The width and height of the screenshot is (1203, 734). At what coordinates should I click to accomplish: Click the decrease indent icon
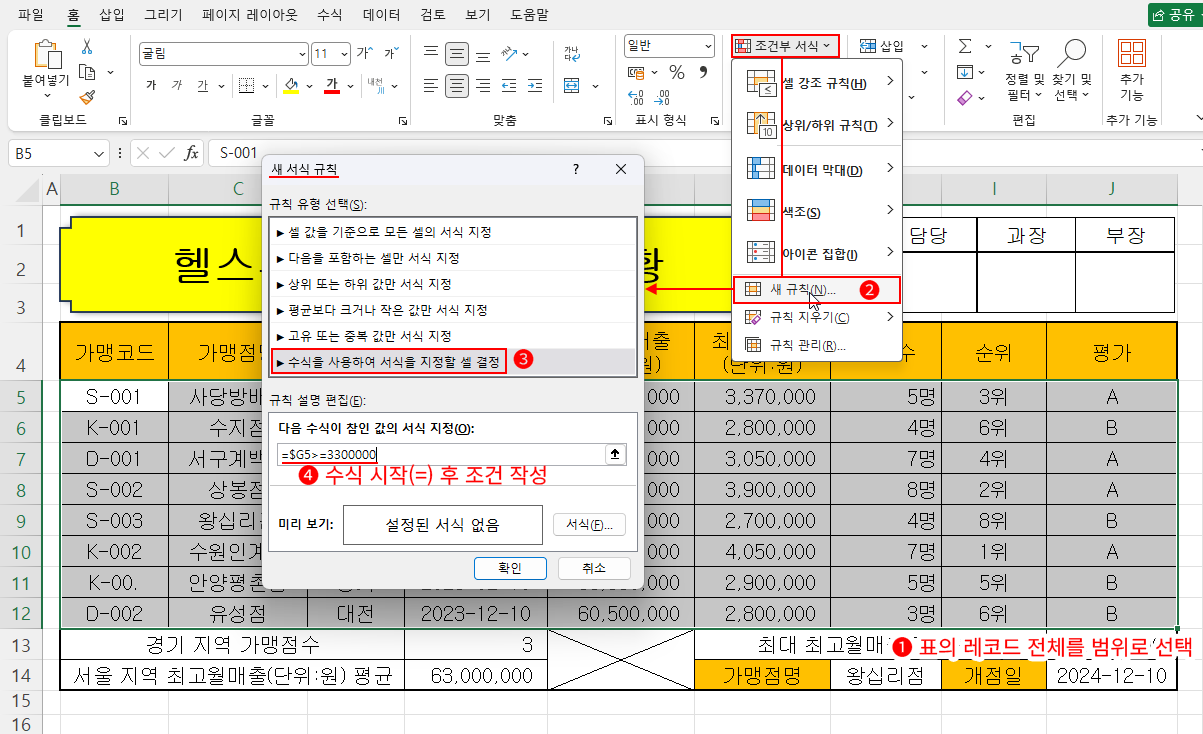point(511,86)
